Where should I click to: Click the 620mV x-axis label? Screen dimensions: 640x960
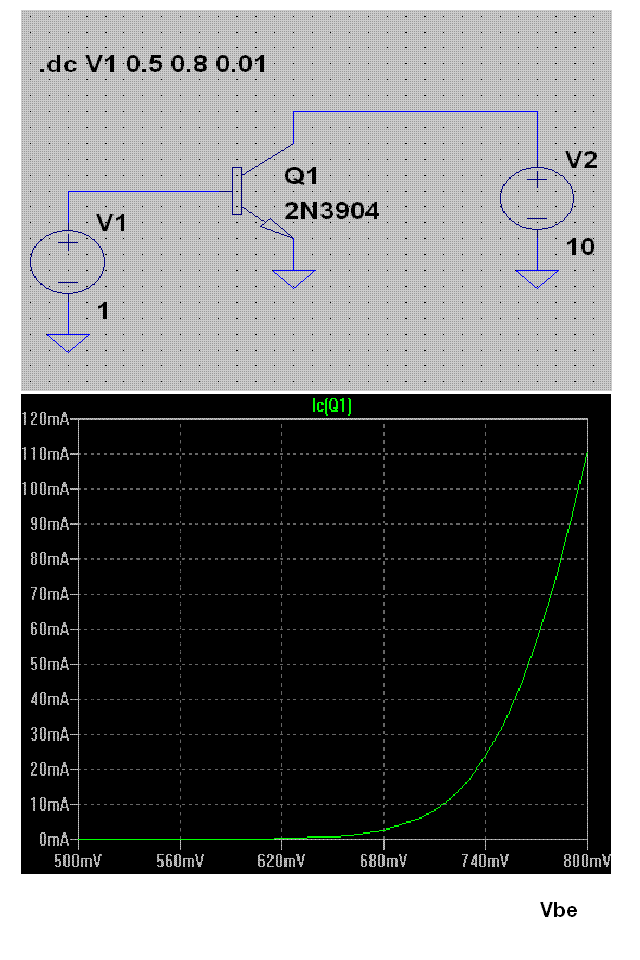pyautogui.click(x=281, y=861)
